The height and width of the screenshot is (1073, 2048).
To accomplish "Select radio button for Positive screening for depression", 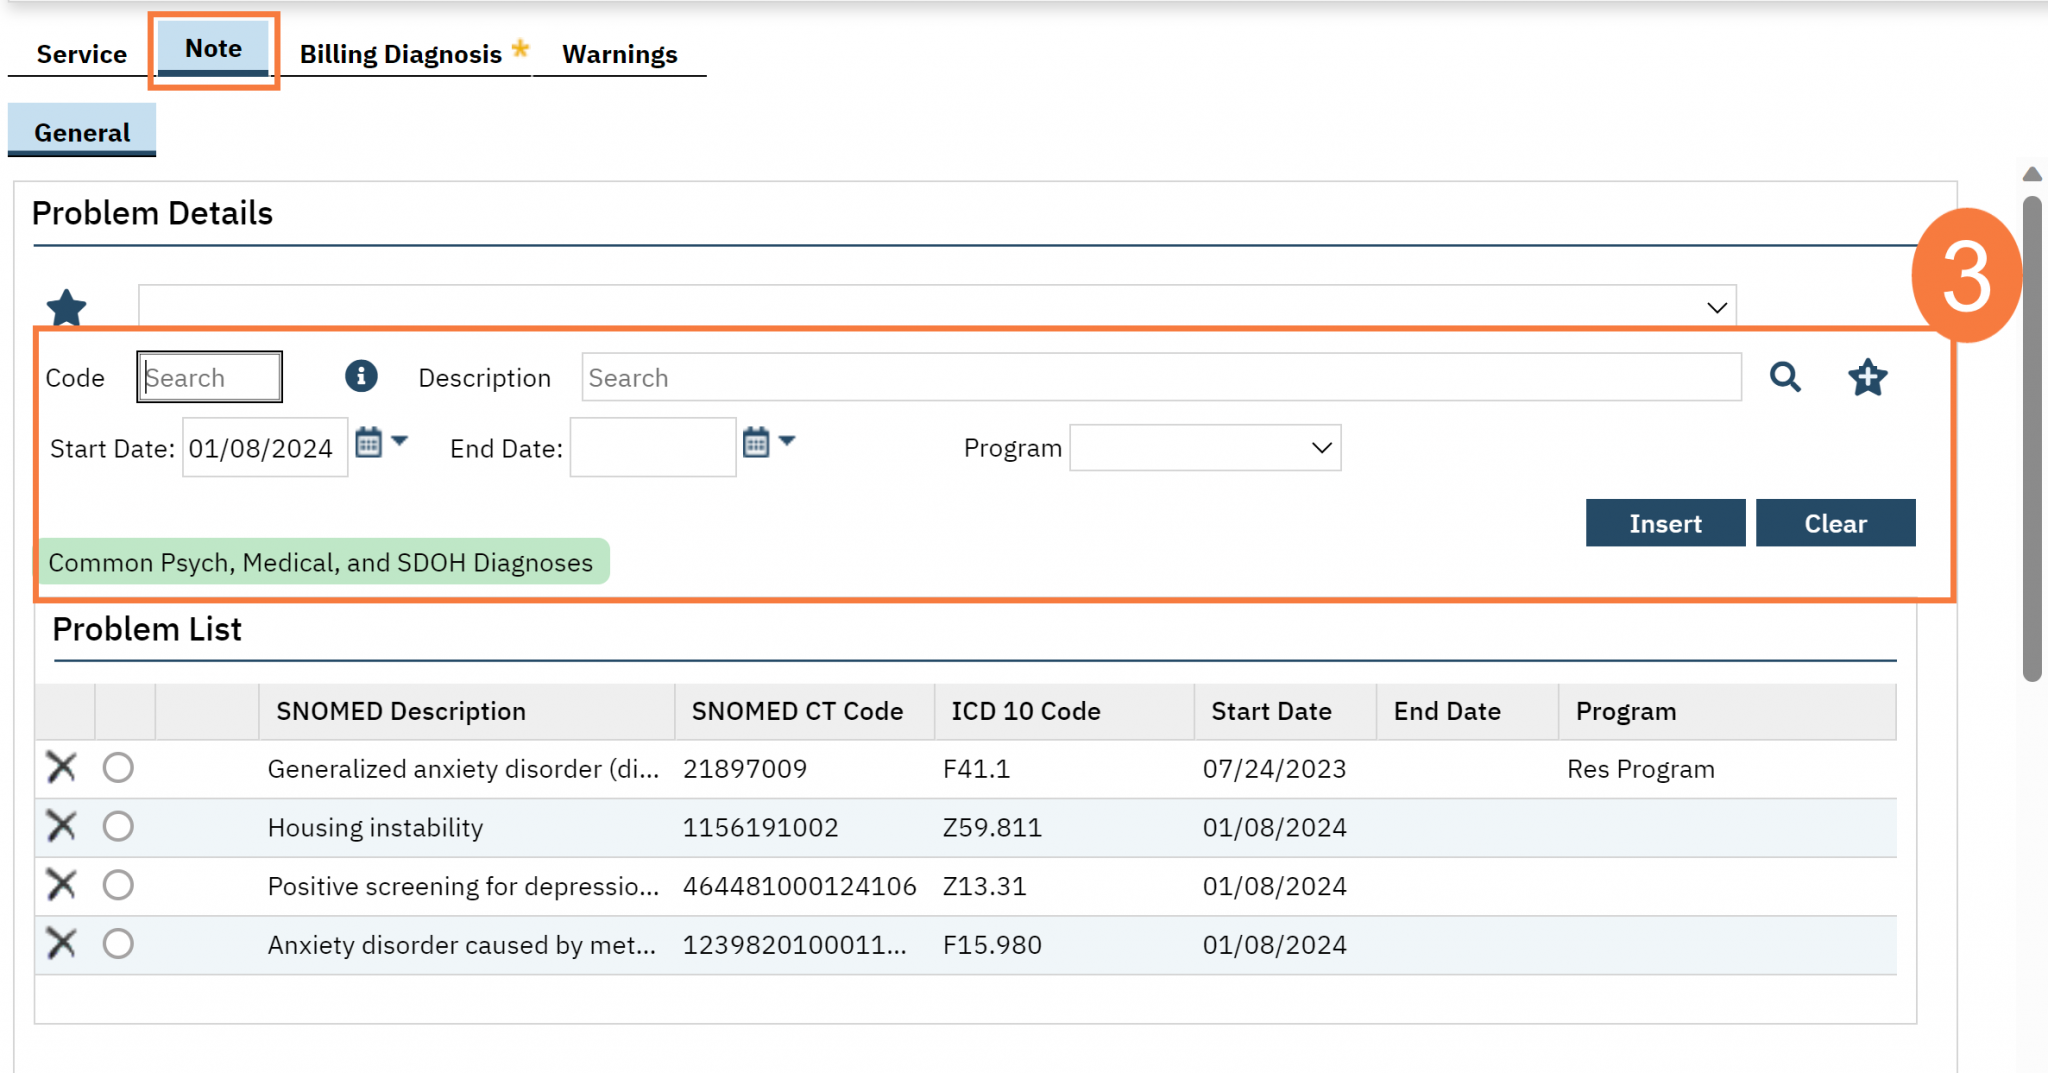I will [x=118, y=885].
